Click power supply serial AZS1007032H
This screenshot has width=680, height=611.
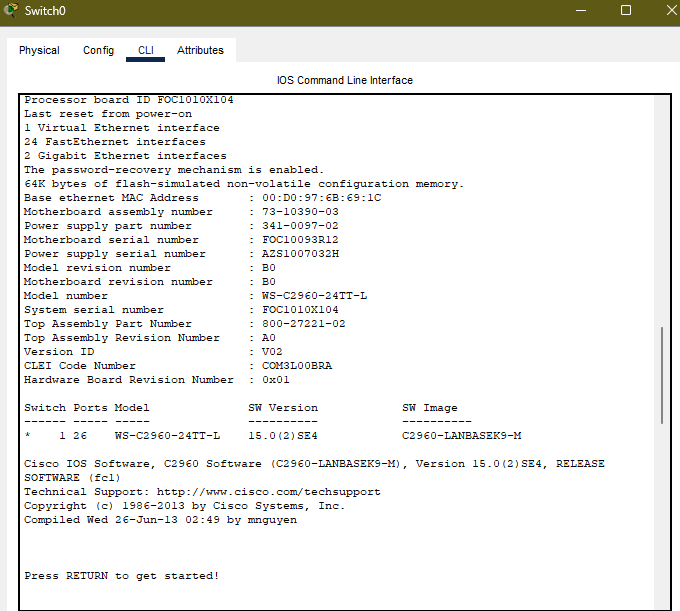[300, 254]
